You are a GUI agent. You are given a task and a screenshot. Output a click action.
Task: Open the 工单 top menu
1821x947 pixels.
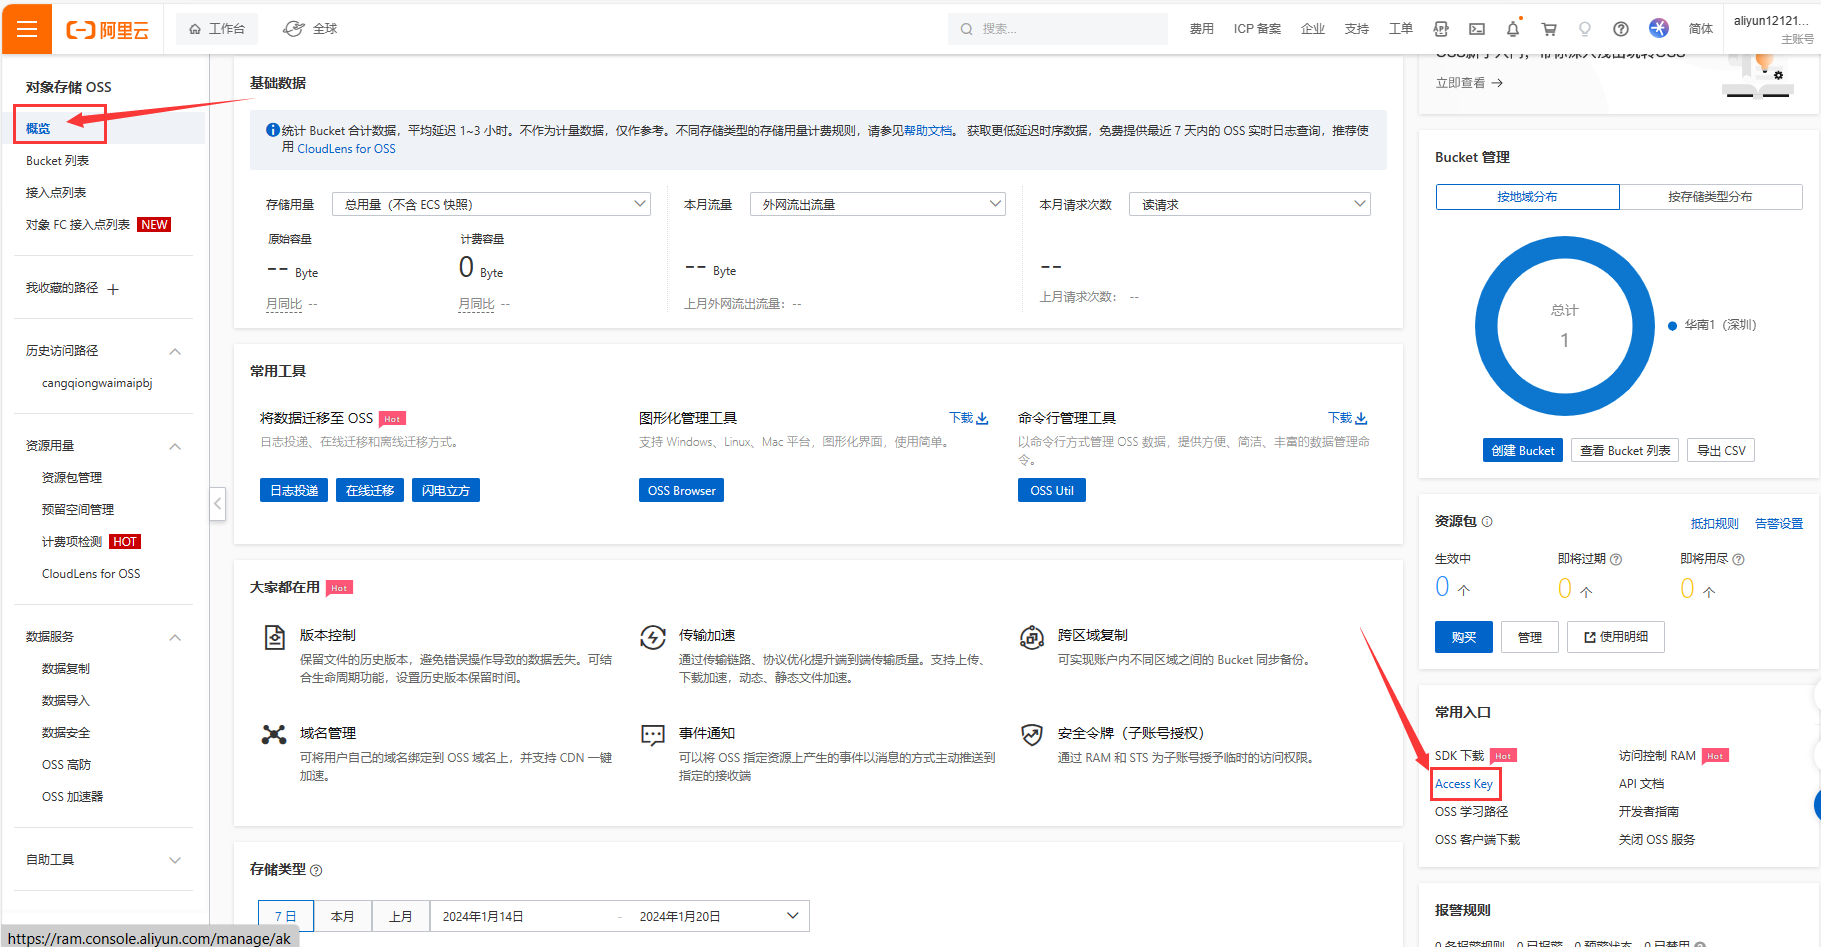(1401, 29)
